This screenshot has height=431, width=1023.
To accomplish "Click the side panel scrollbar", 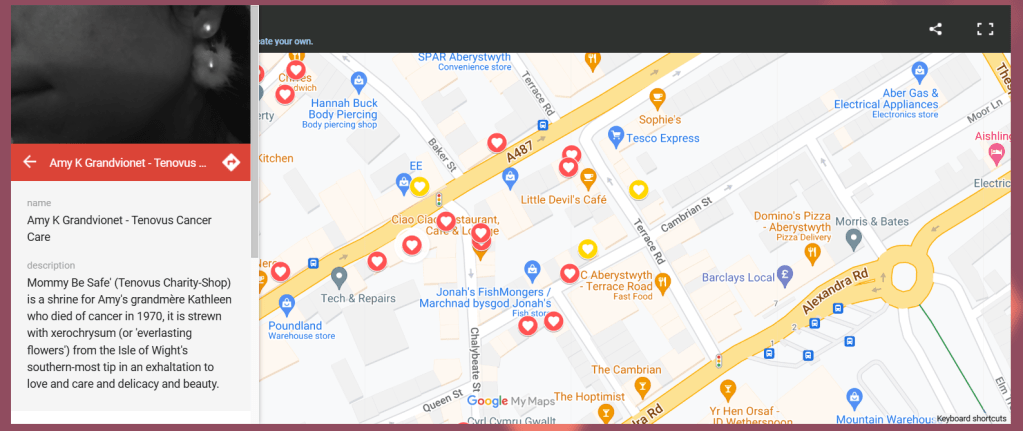I will pos(254,130).
